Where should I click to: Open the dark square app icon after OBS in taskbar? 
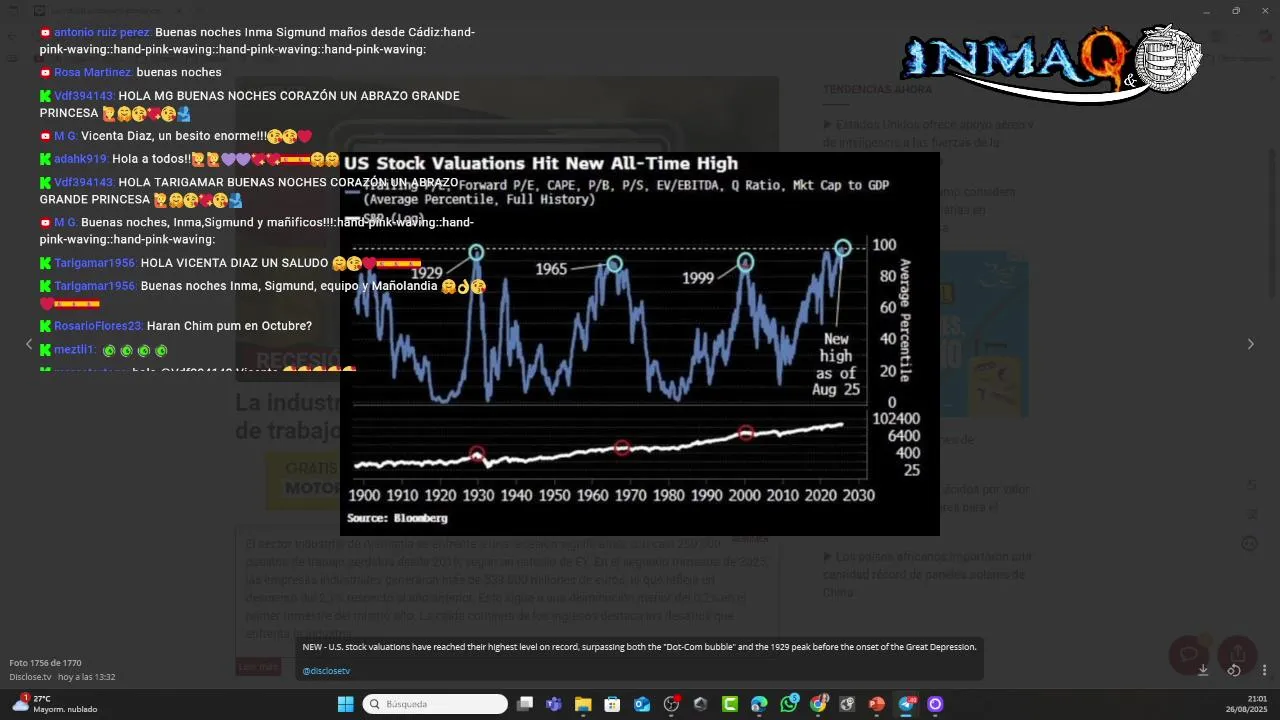coord(700,704)
